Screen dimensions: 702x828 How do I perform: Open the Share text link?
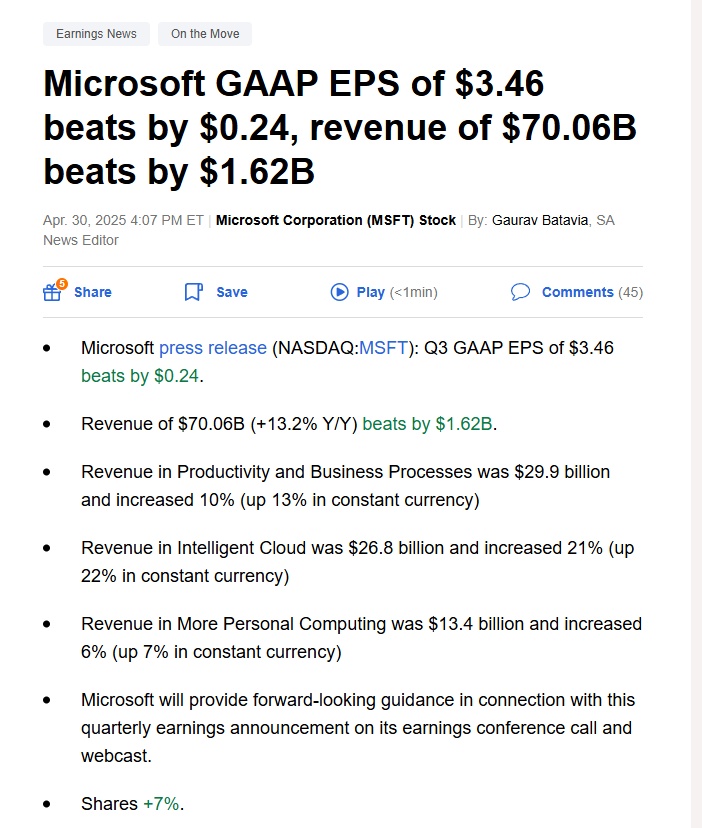[x=93, y=292]
